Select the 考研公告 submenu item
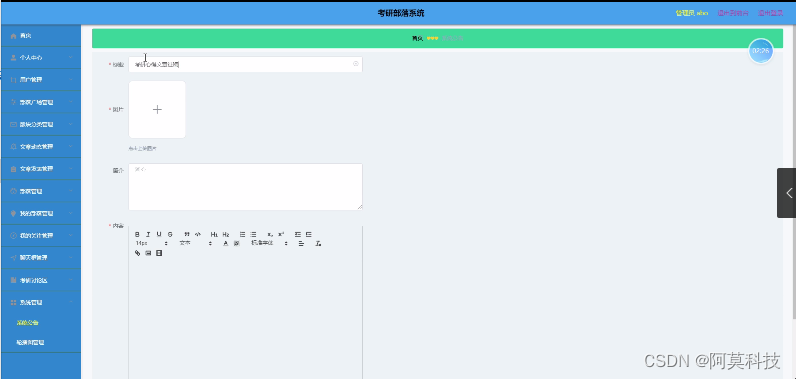 click(x=27, y=322)
